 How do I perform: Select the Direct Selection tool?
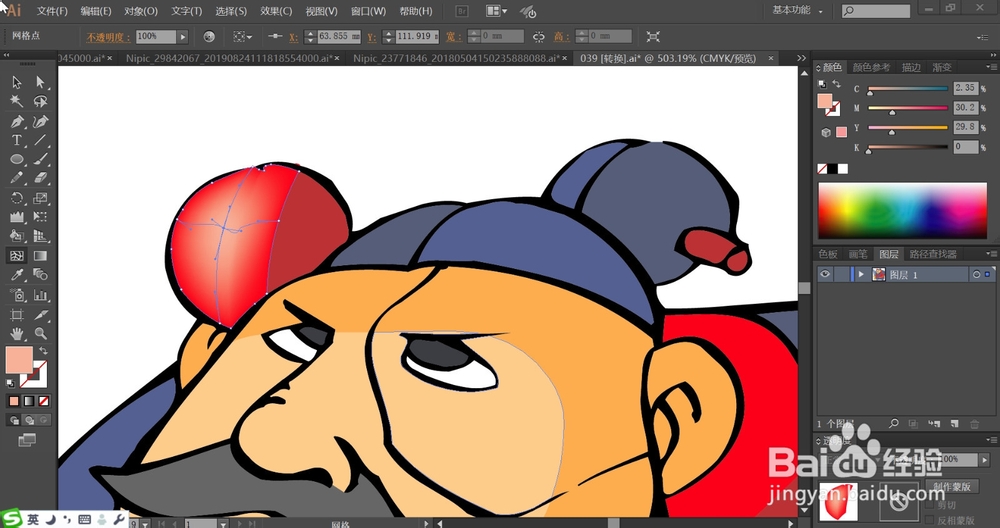[x=40, y=82]
